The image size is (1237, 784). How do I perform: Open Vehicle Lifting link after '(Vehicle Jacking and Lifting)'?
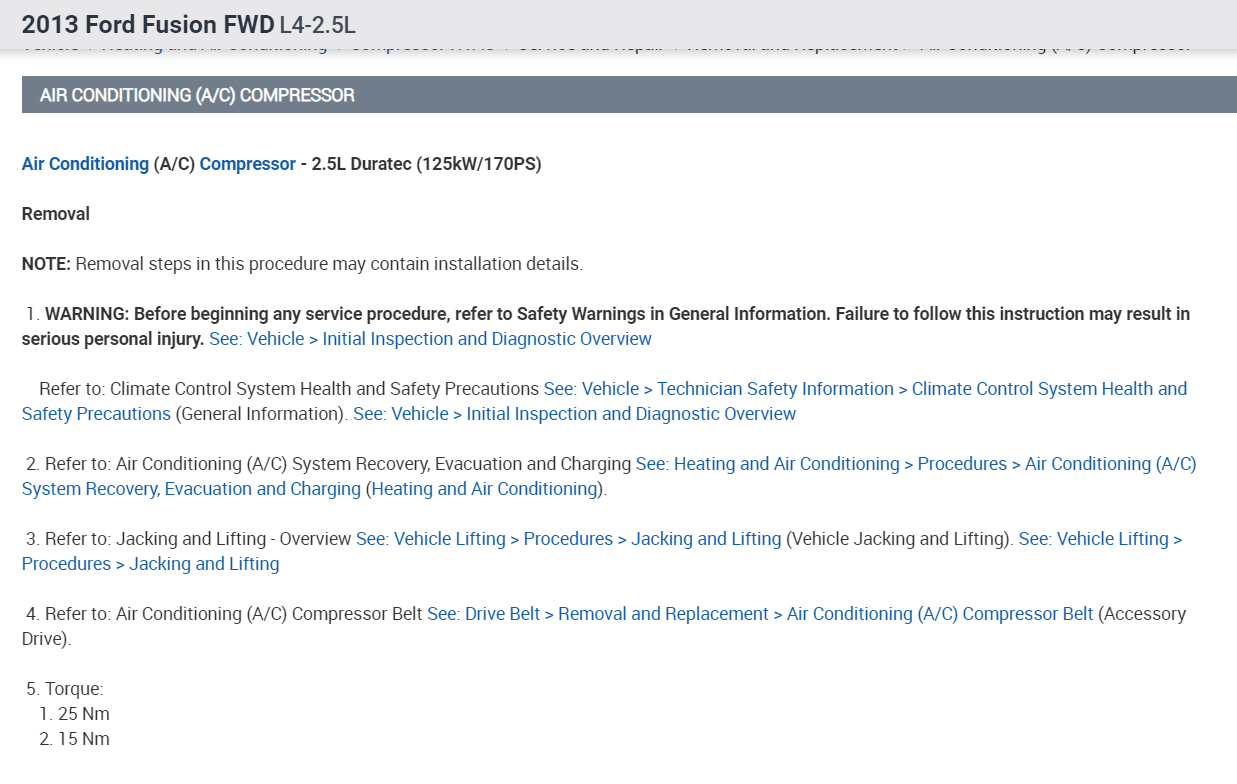click(602, 551)
